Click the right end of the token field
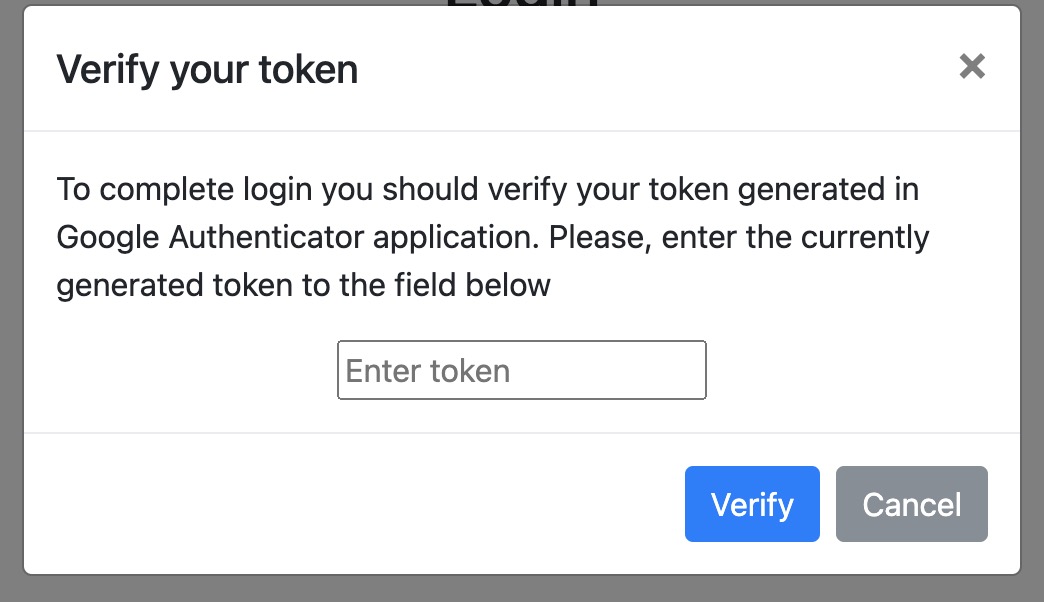This screenshot has height=602, width=1044. pos(690,371)
